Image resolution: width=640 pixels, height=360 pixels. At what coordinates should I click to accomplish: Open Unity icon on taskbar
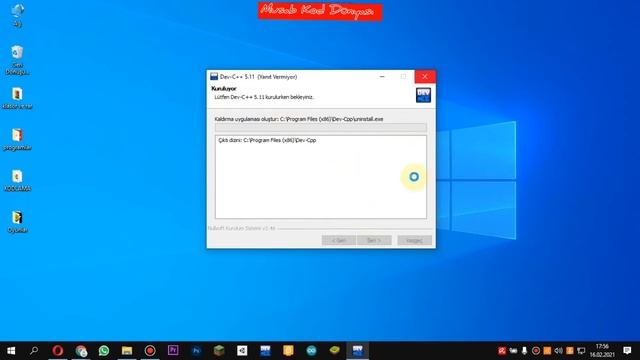tap(242, 351)
